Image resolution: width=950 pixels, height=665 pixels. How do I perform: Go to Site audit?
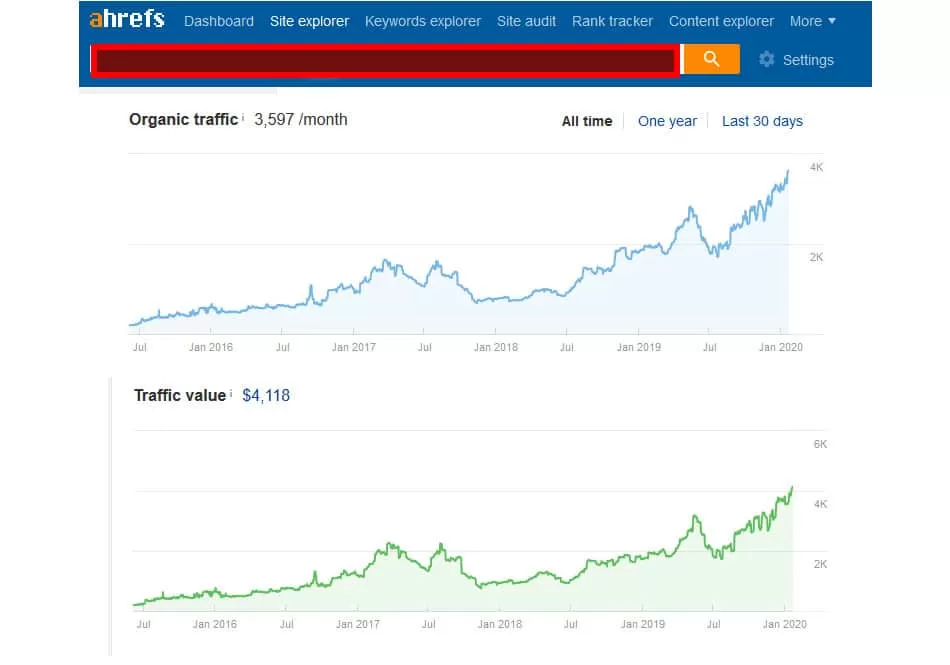526,21
